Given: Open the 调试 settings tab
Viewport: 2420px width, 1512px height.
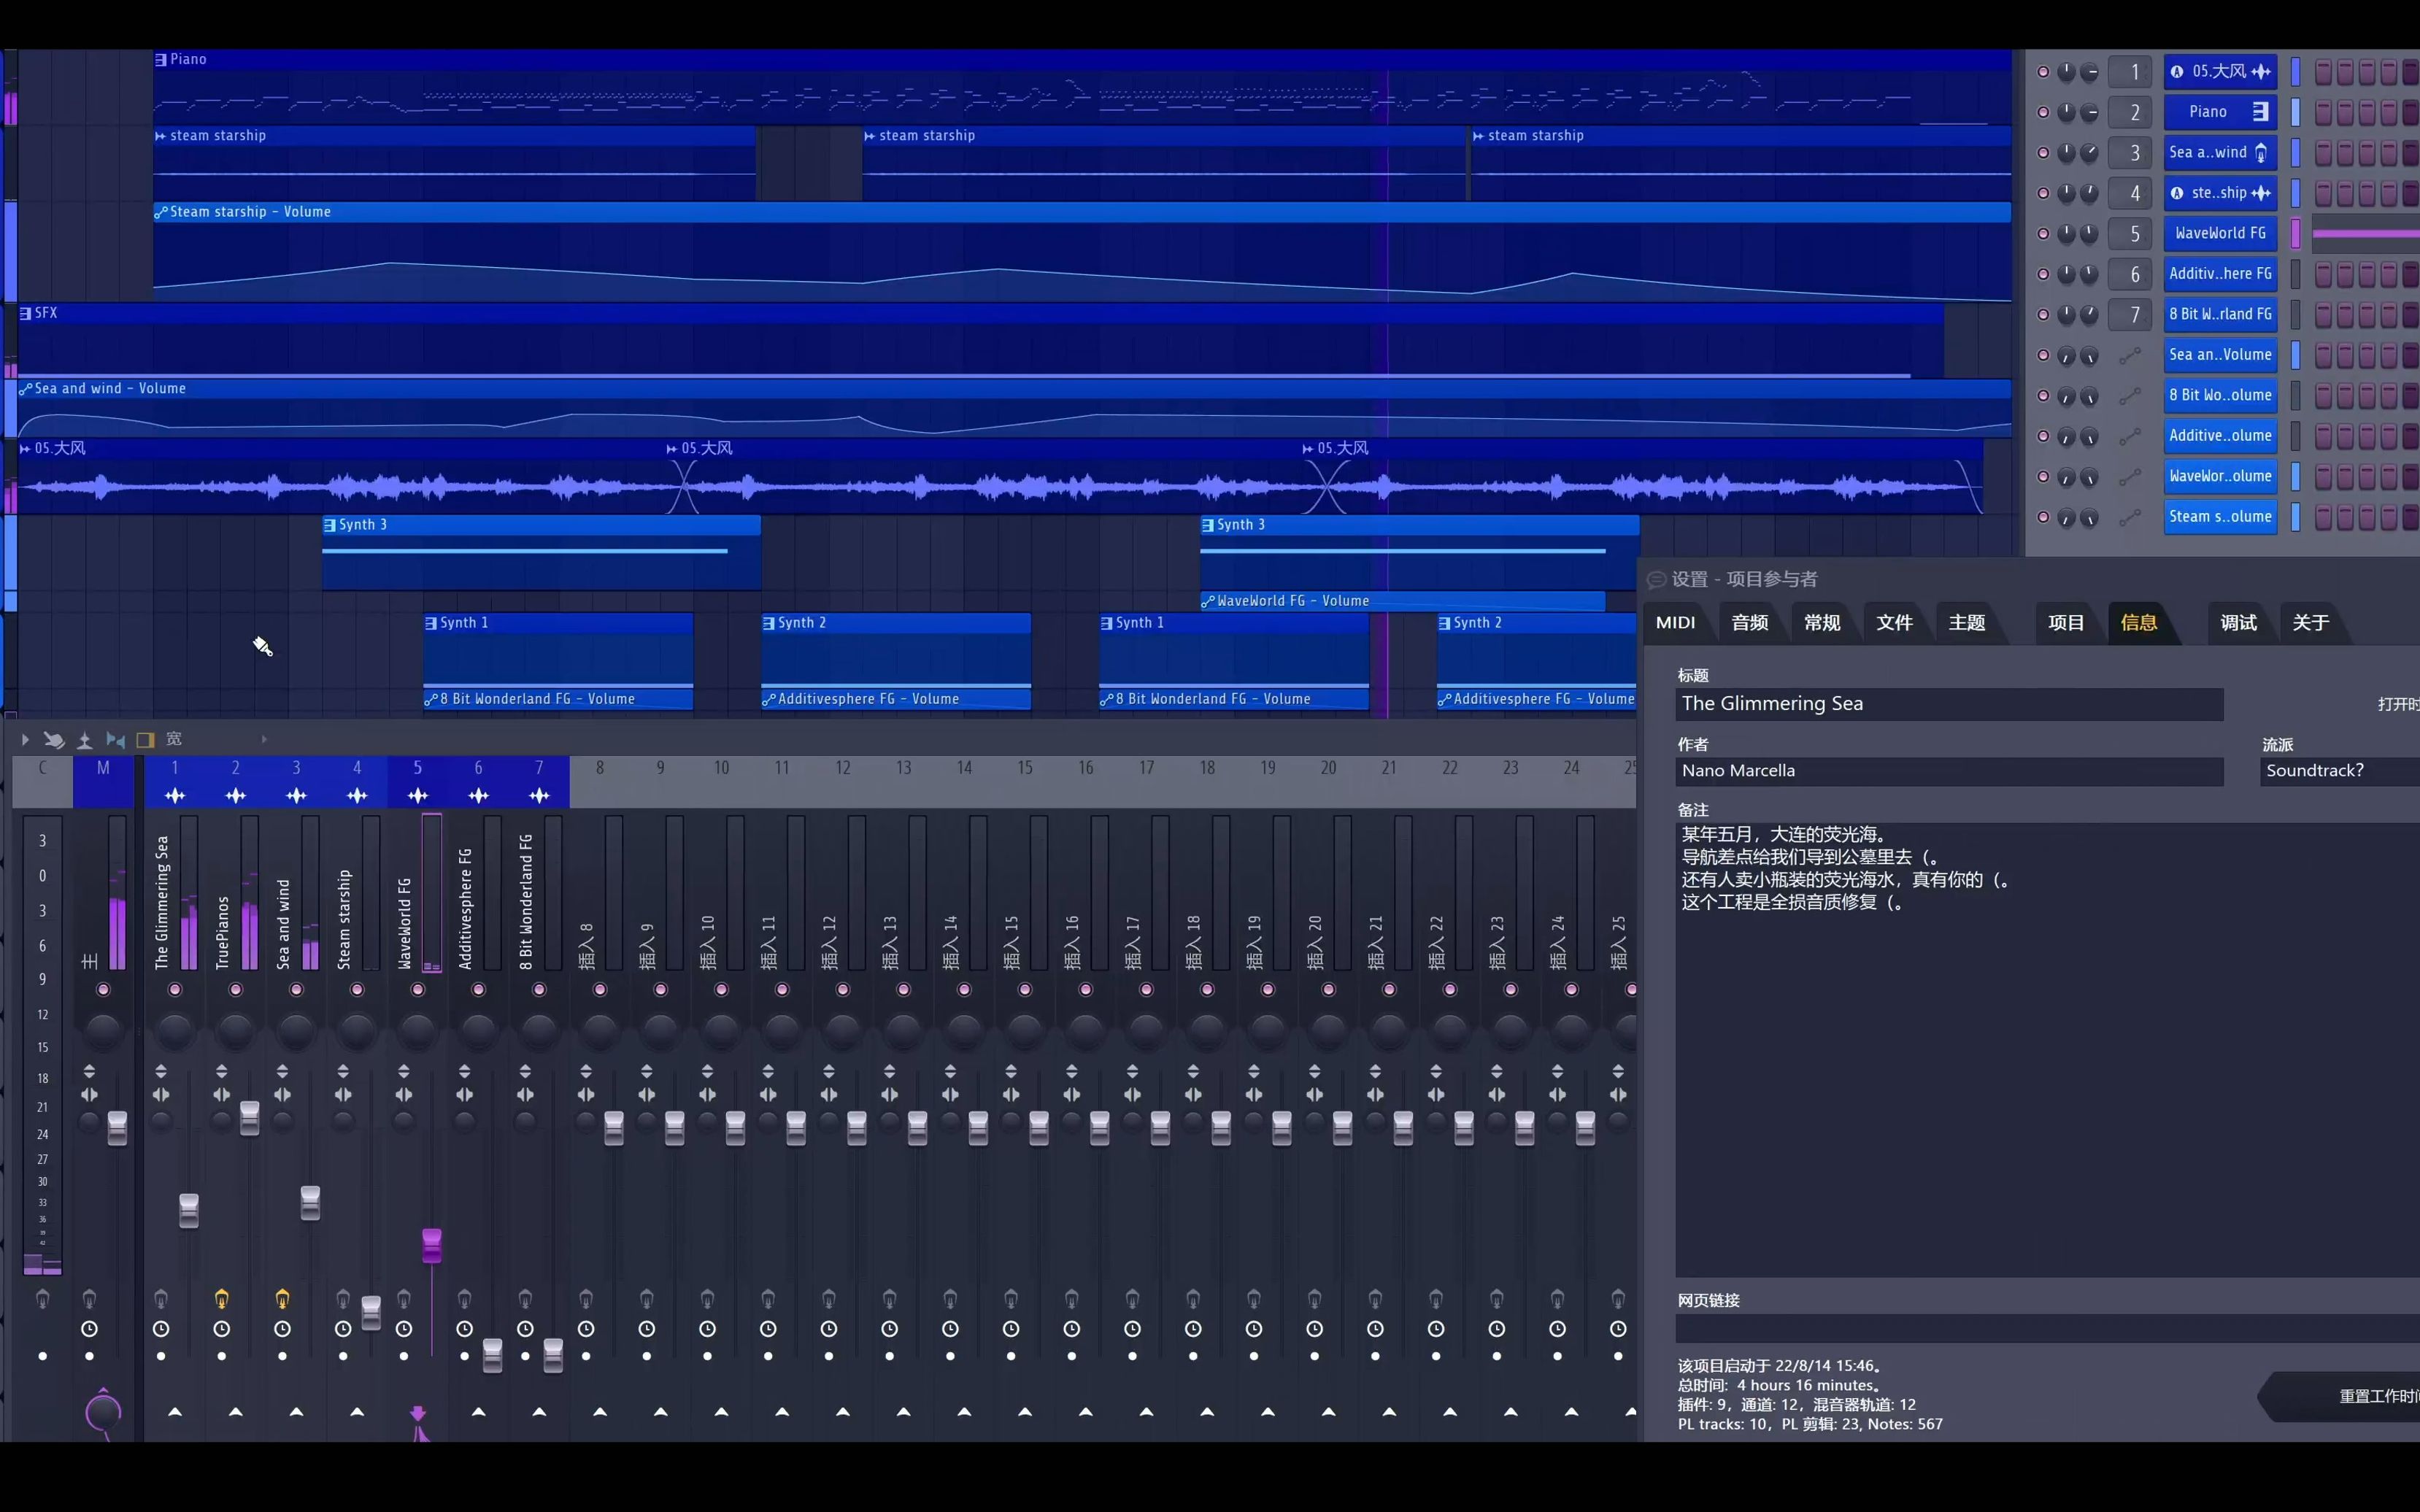Looking at the screenshot, I should coord(2238,622).
